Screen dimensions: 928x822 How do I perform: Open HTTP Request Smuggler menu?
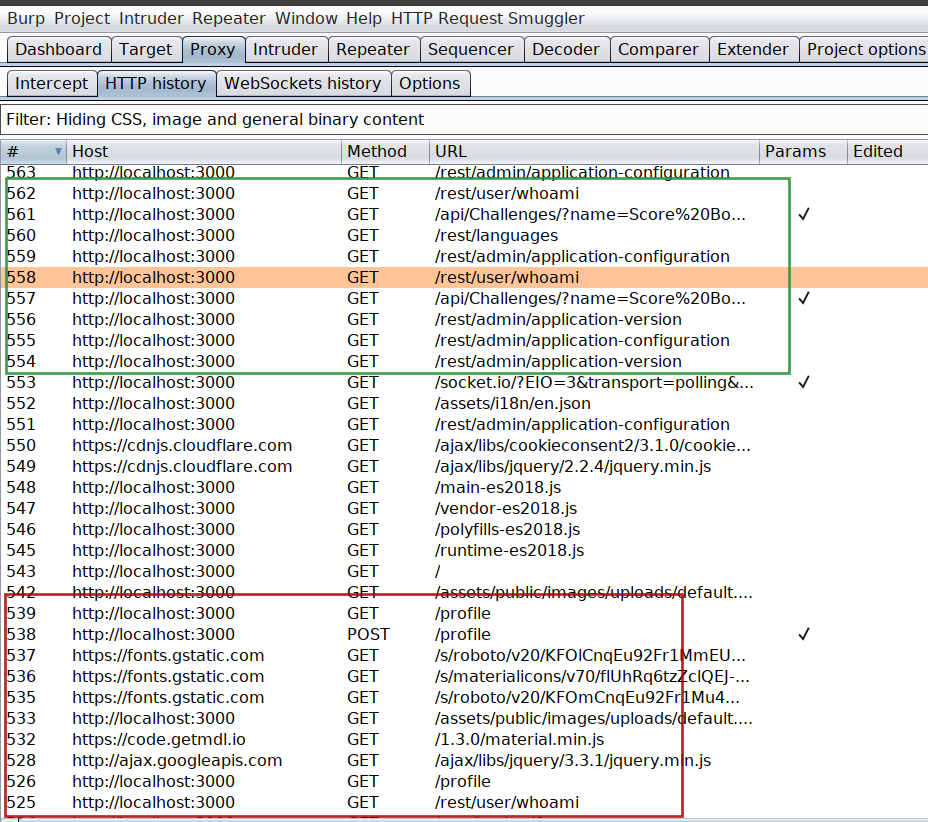click(488, 18)
